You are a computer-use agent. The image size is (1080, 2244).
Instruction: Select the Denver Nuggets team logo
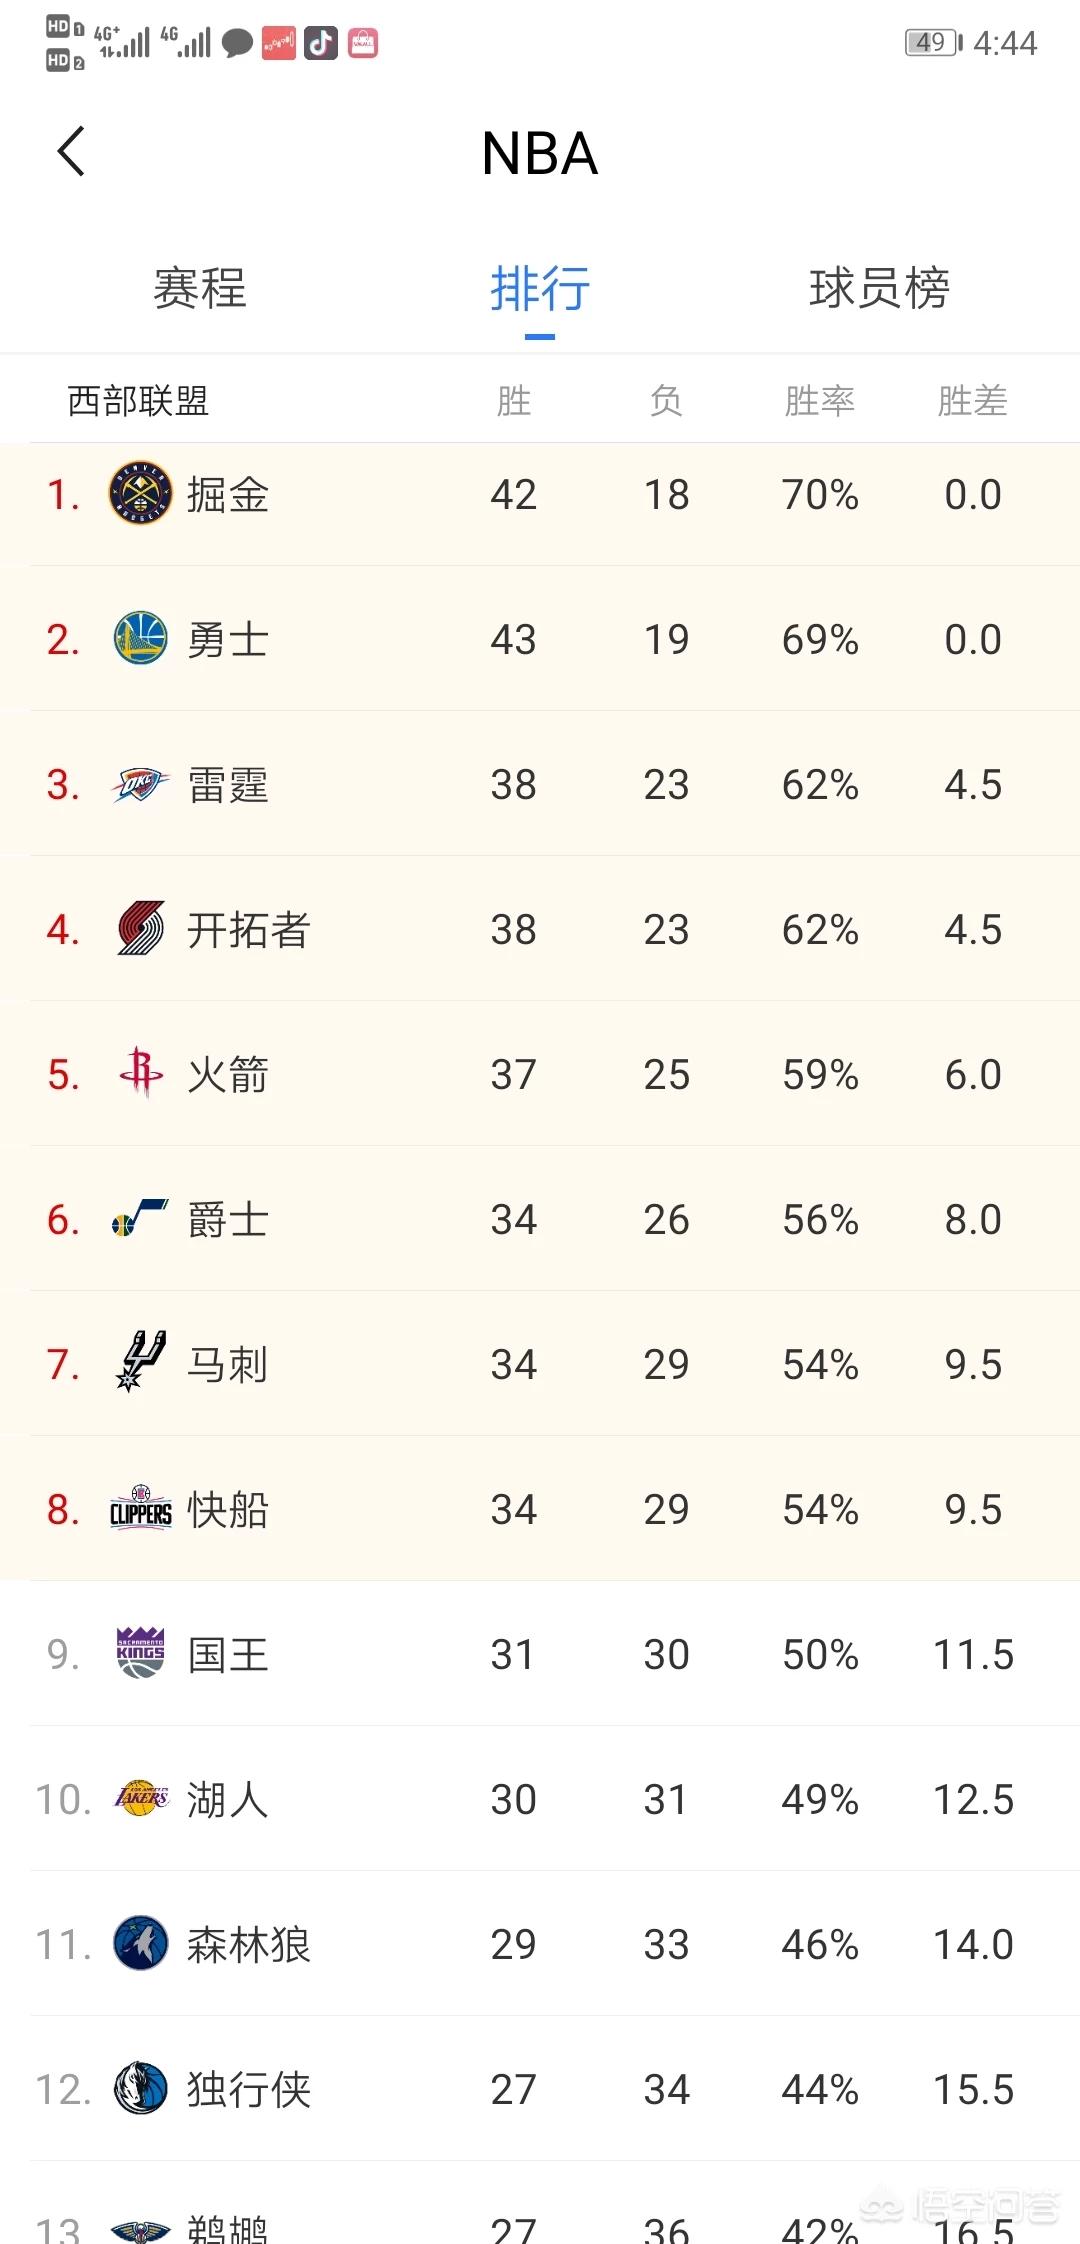(x=140, y=494)
